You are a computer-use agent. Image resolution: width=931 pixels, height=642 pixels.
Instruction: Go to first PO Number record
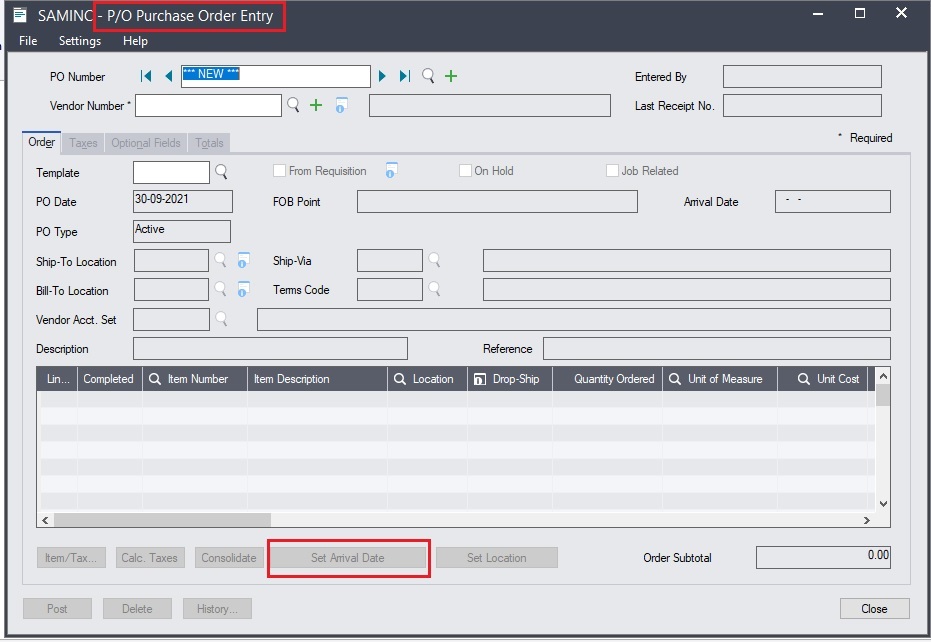click(146, 76)
